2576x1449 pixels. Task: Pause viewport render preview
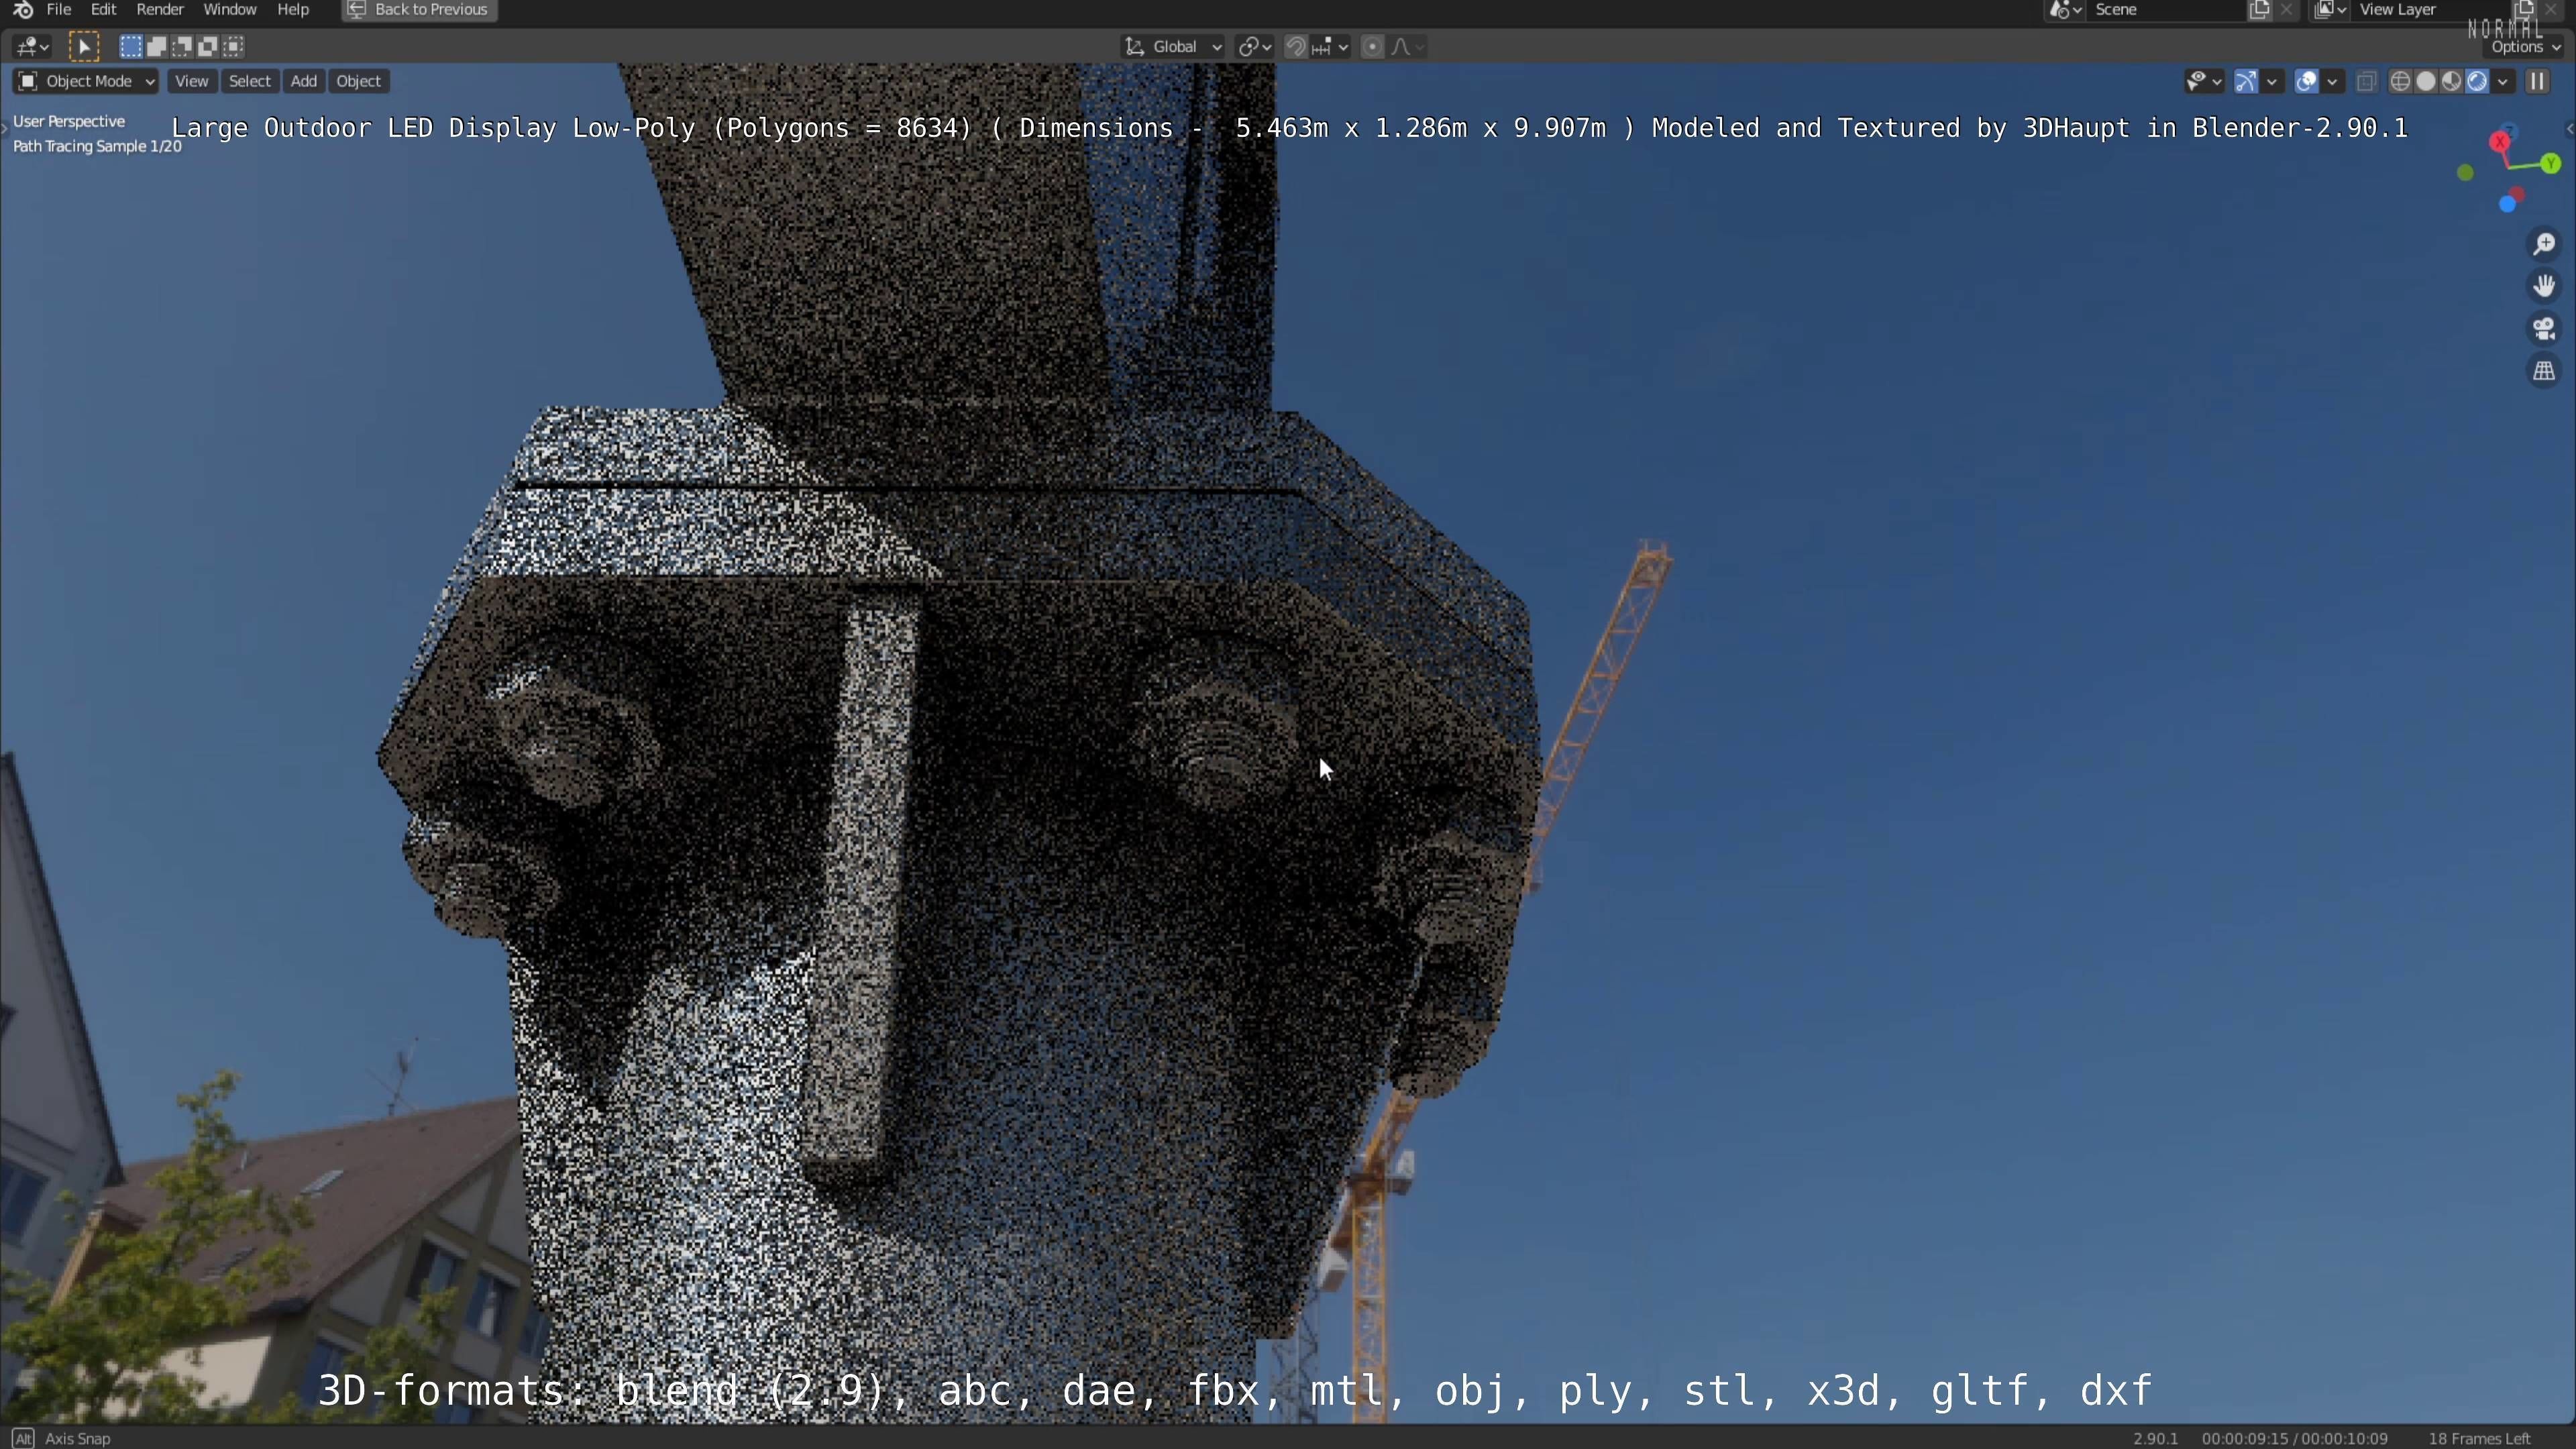click(2537, 81)
